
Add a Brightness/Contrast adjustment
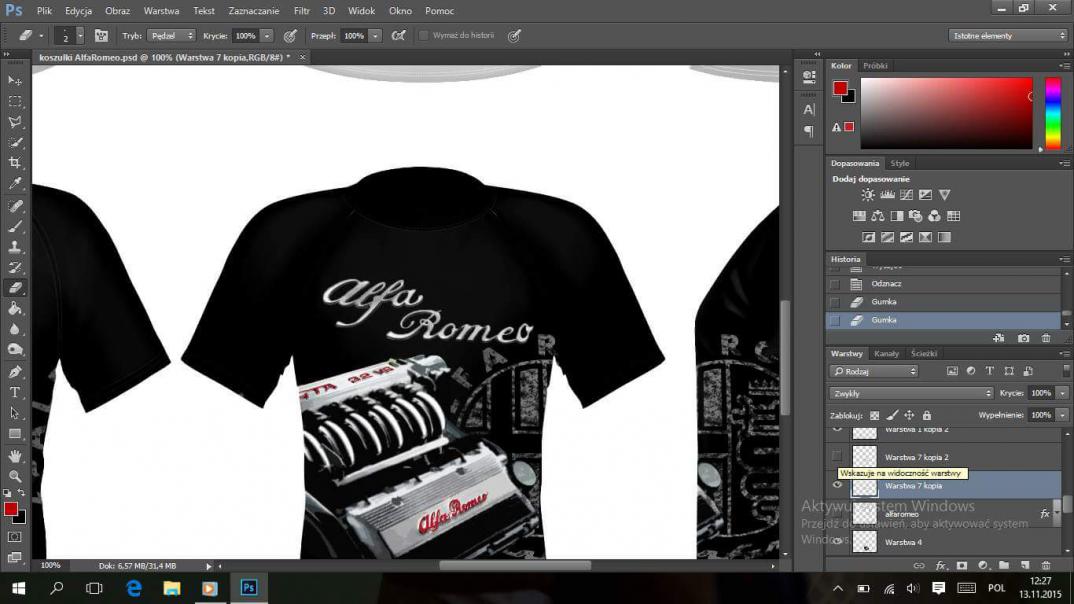868,195
